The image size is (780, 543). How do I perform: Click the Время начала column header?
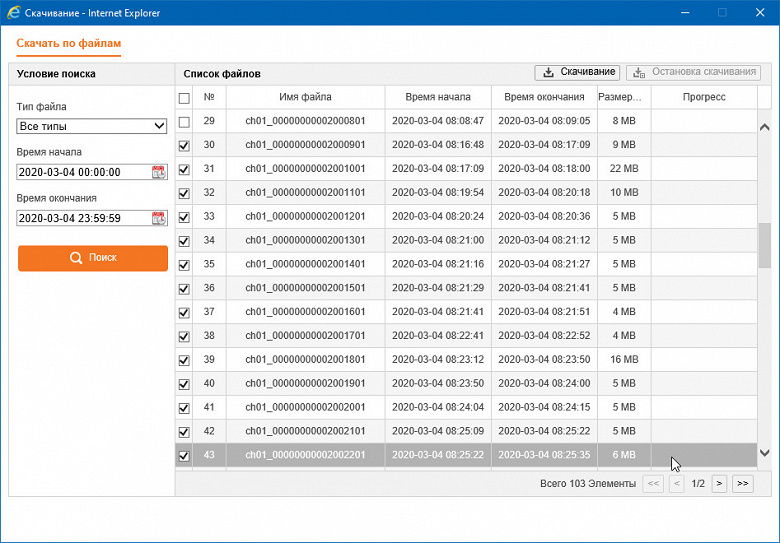click(x=438, y=97)
